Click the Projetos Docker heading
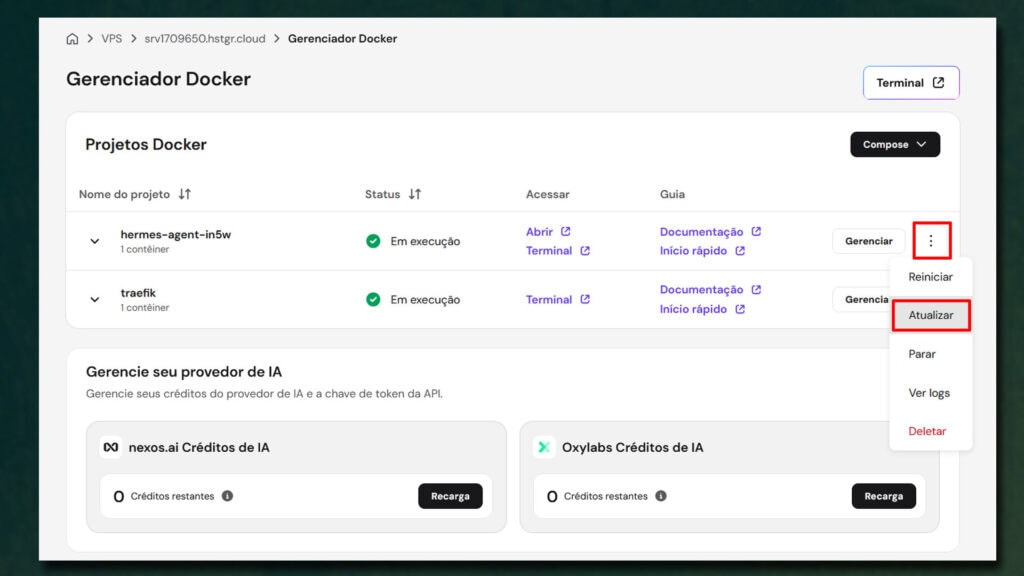Screen dimensions: 1024x576 (x=146, y=144)
